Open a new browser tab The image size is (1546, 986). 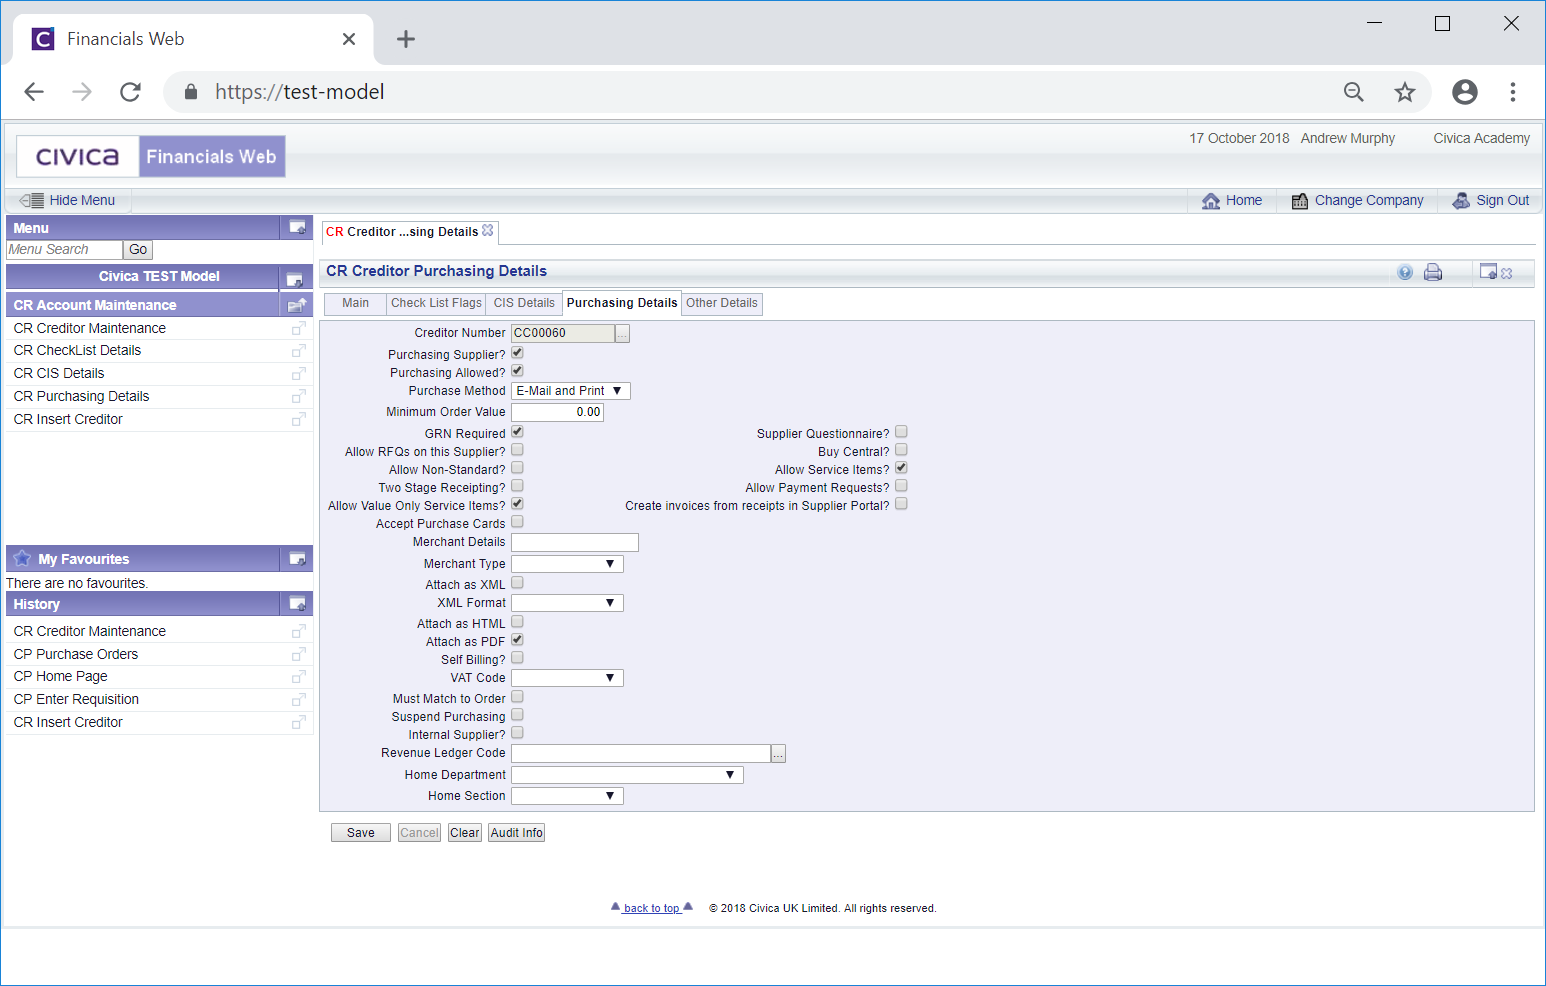click(405, 39)
